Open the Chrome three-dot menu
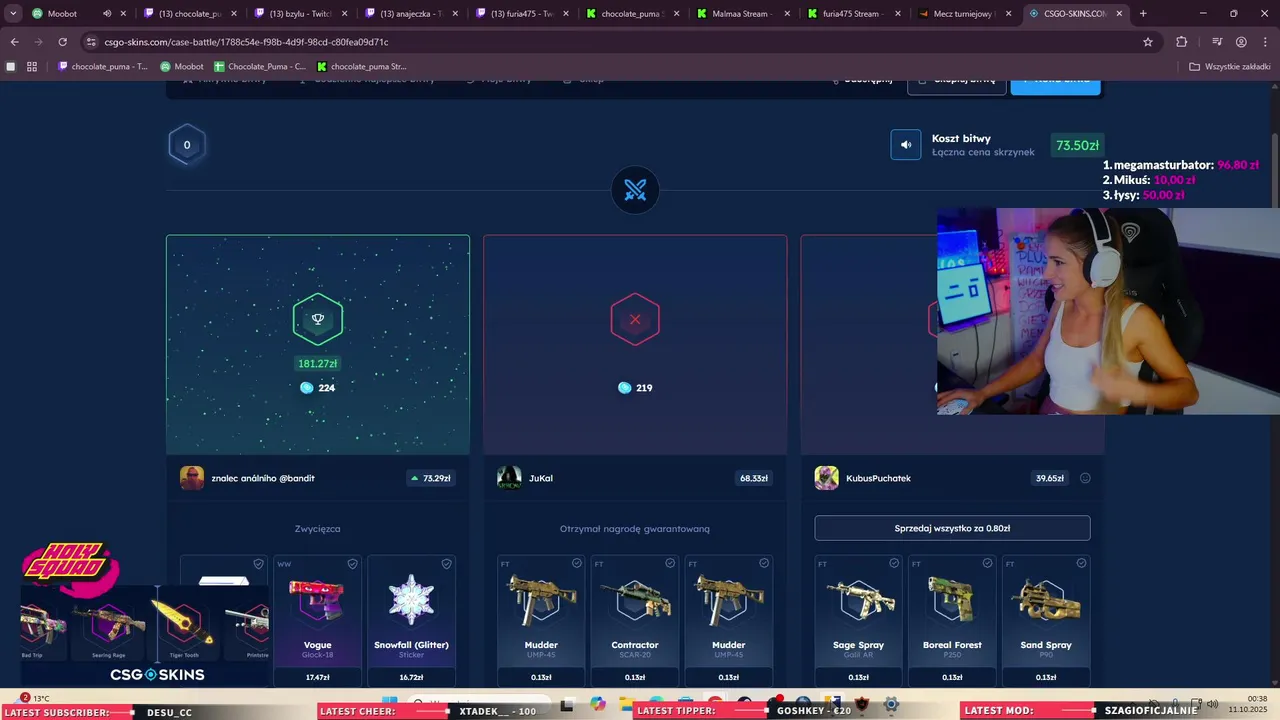The width and height of the screenshot is (1280, 720). [x=1264, y=42]
